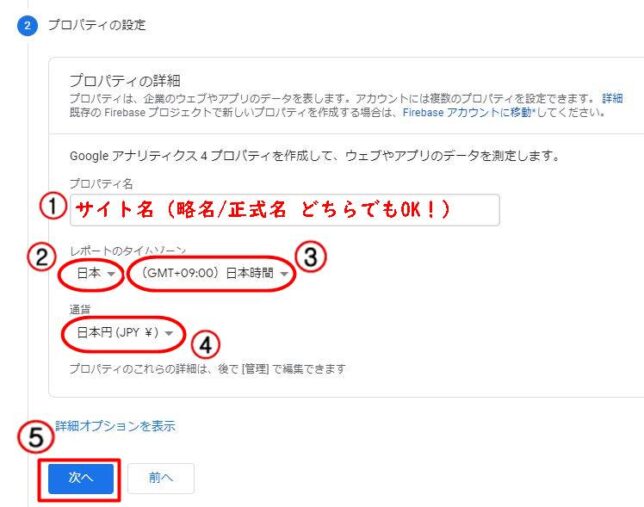644x507 pixels.
Task: Click the blue step 2 circle icon
Action: 27,25
